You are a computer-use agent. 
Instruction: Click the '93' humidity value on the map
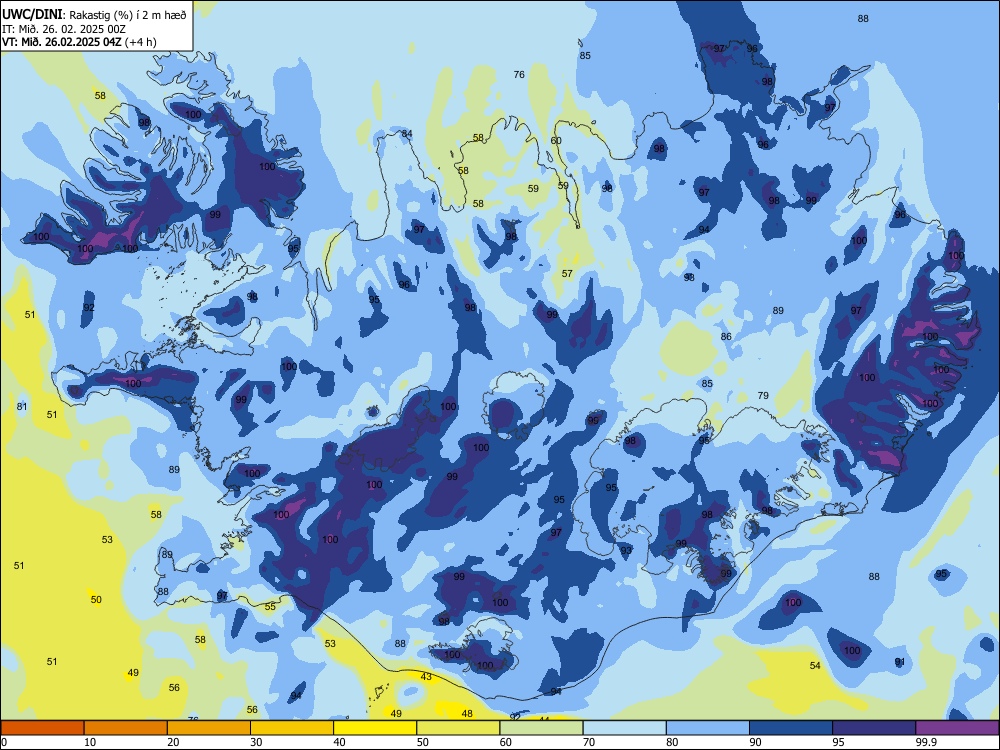626,550
